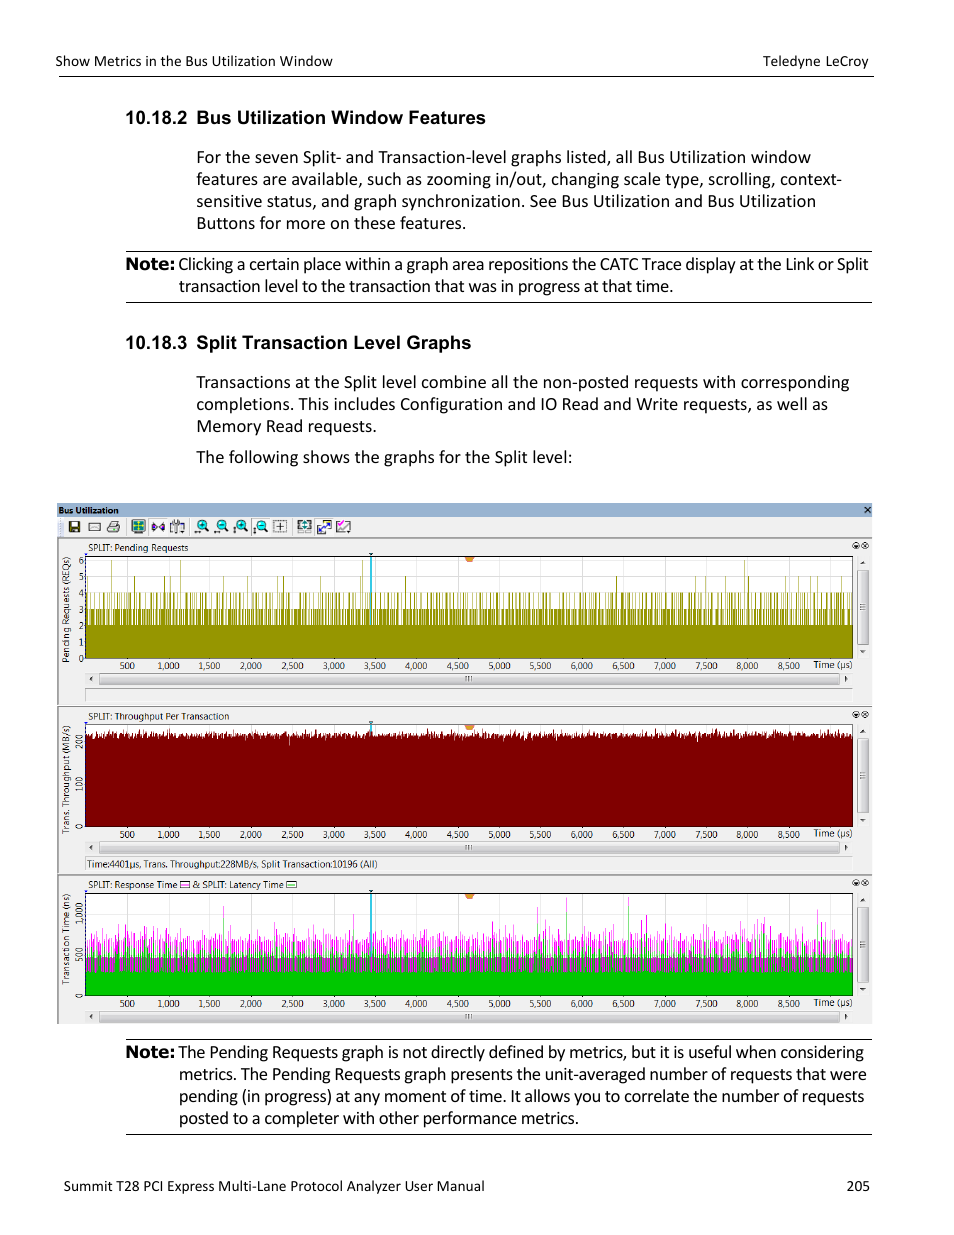Toggle the SPLIT: Response Time legend checkbox

point(184,884)
